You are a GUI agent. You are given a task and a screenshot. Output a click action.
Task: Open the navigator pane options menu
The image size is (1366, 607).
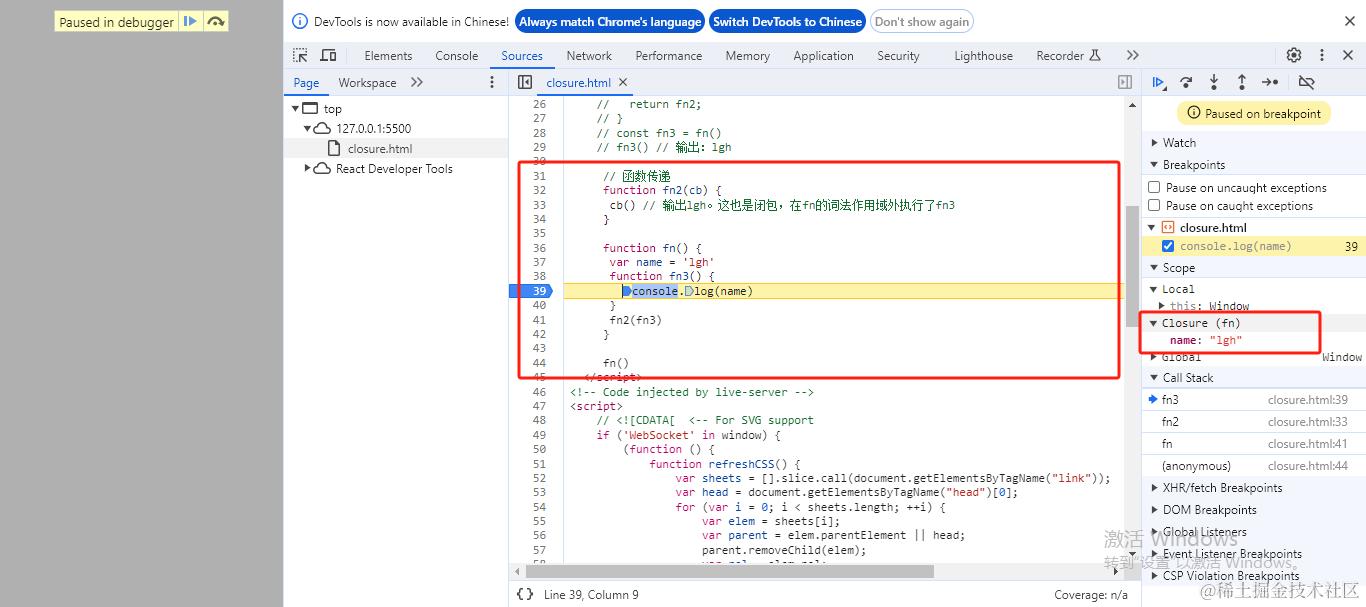491,82
